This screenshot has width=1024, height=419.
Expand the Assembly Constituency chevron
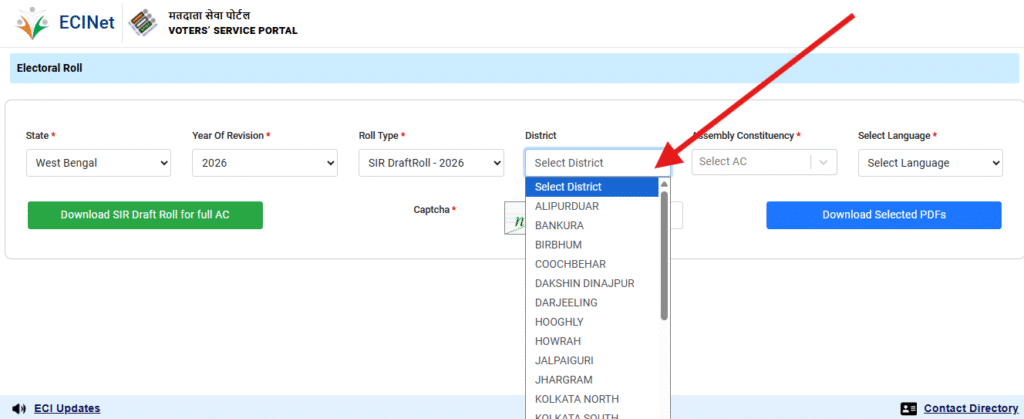tap(823, 162)
